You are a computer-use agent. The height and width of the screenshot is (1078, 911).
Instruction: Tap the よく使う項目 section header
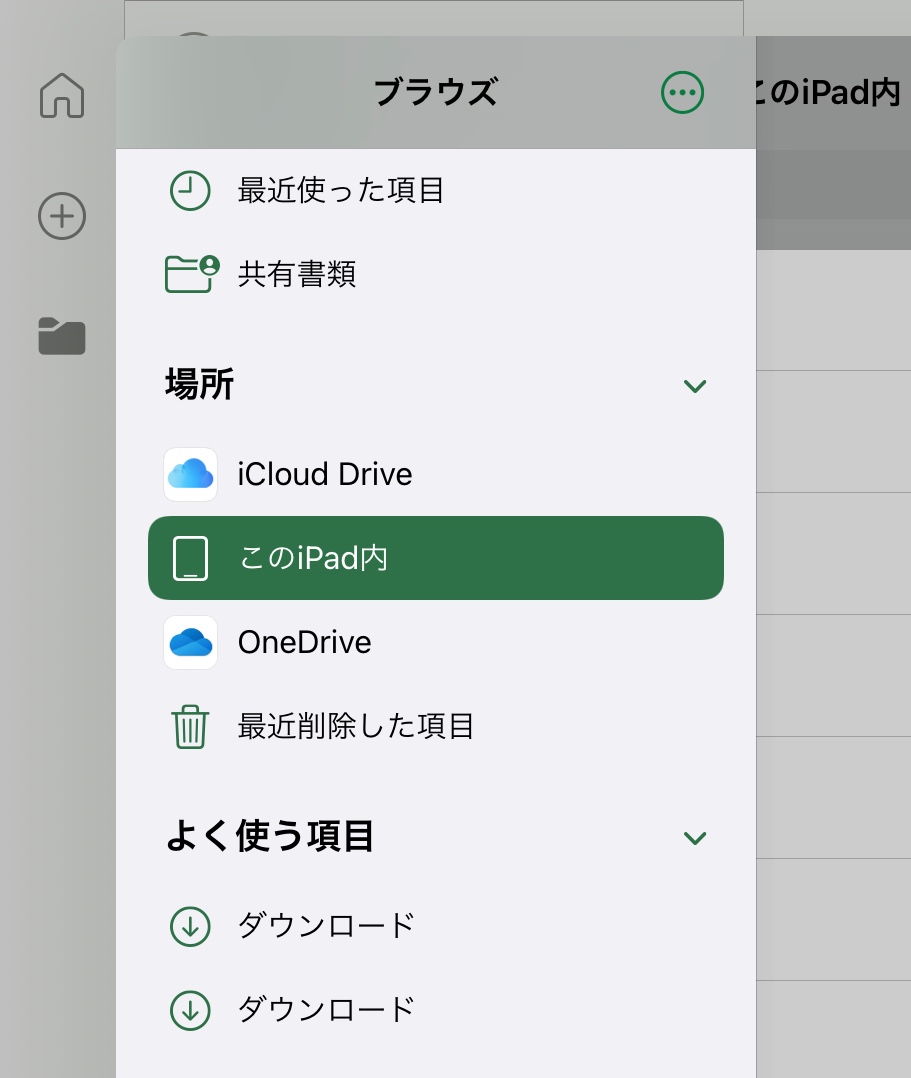click(270, 836)
